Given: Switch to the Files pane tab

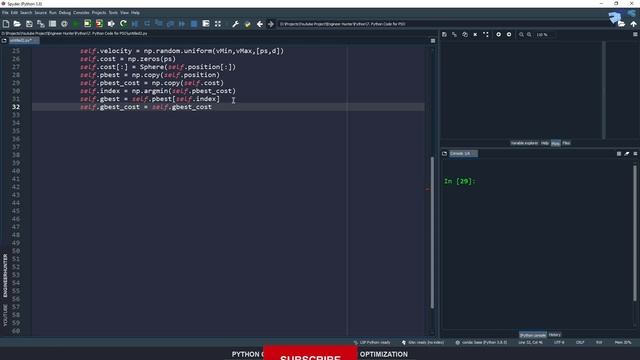Looking at the screenshot, I should tap(566, 143).
